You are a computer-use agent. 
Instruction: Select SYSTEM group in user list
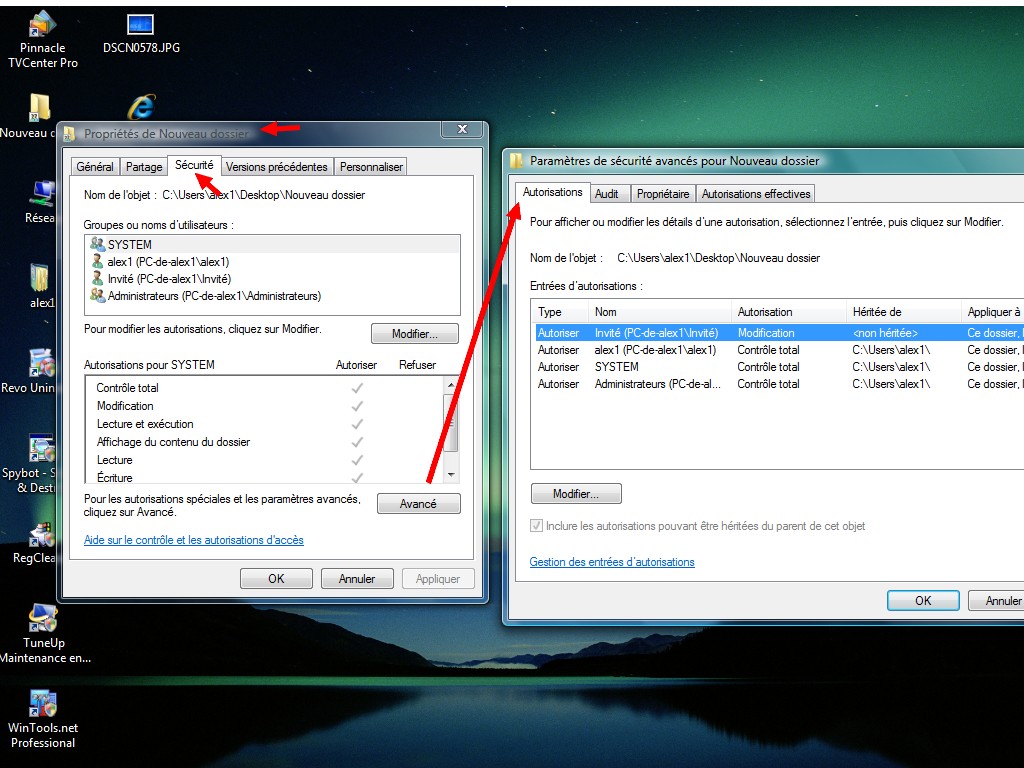click(130, 244)
